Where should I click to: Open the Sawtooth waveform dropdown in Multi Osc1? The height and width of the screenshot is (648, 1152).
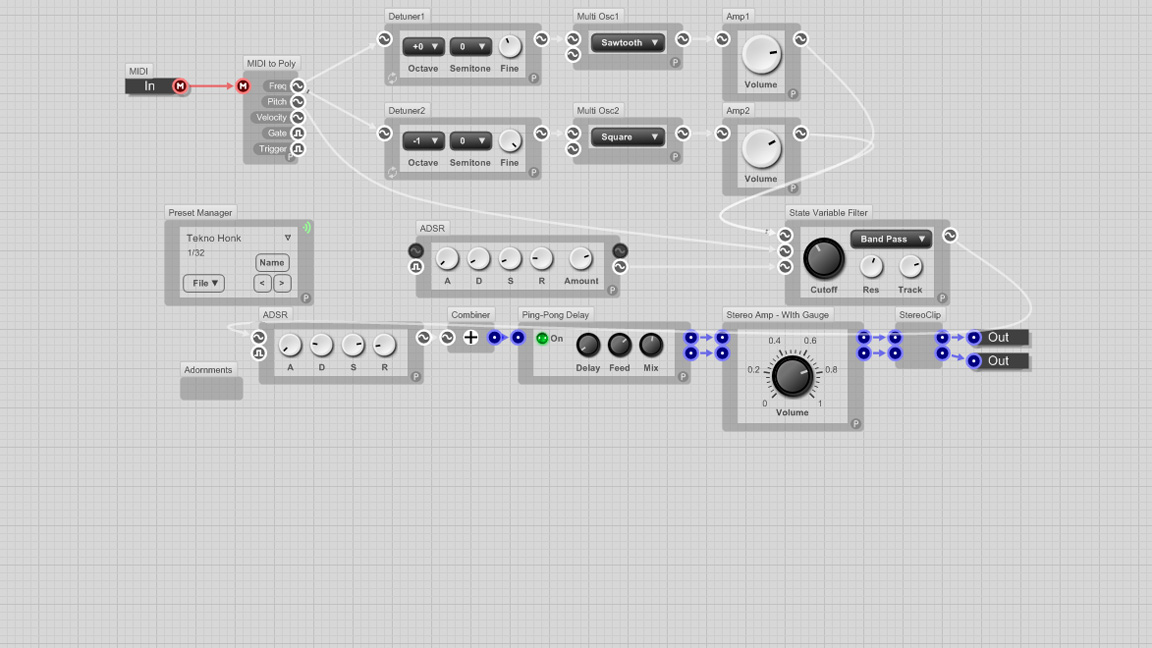point(628,43)
